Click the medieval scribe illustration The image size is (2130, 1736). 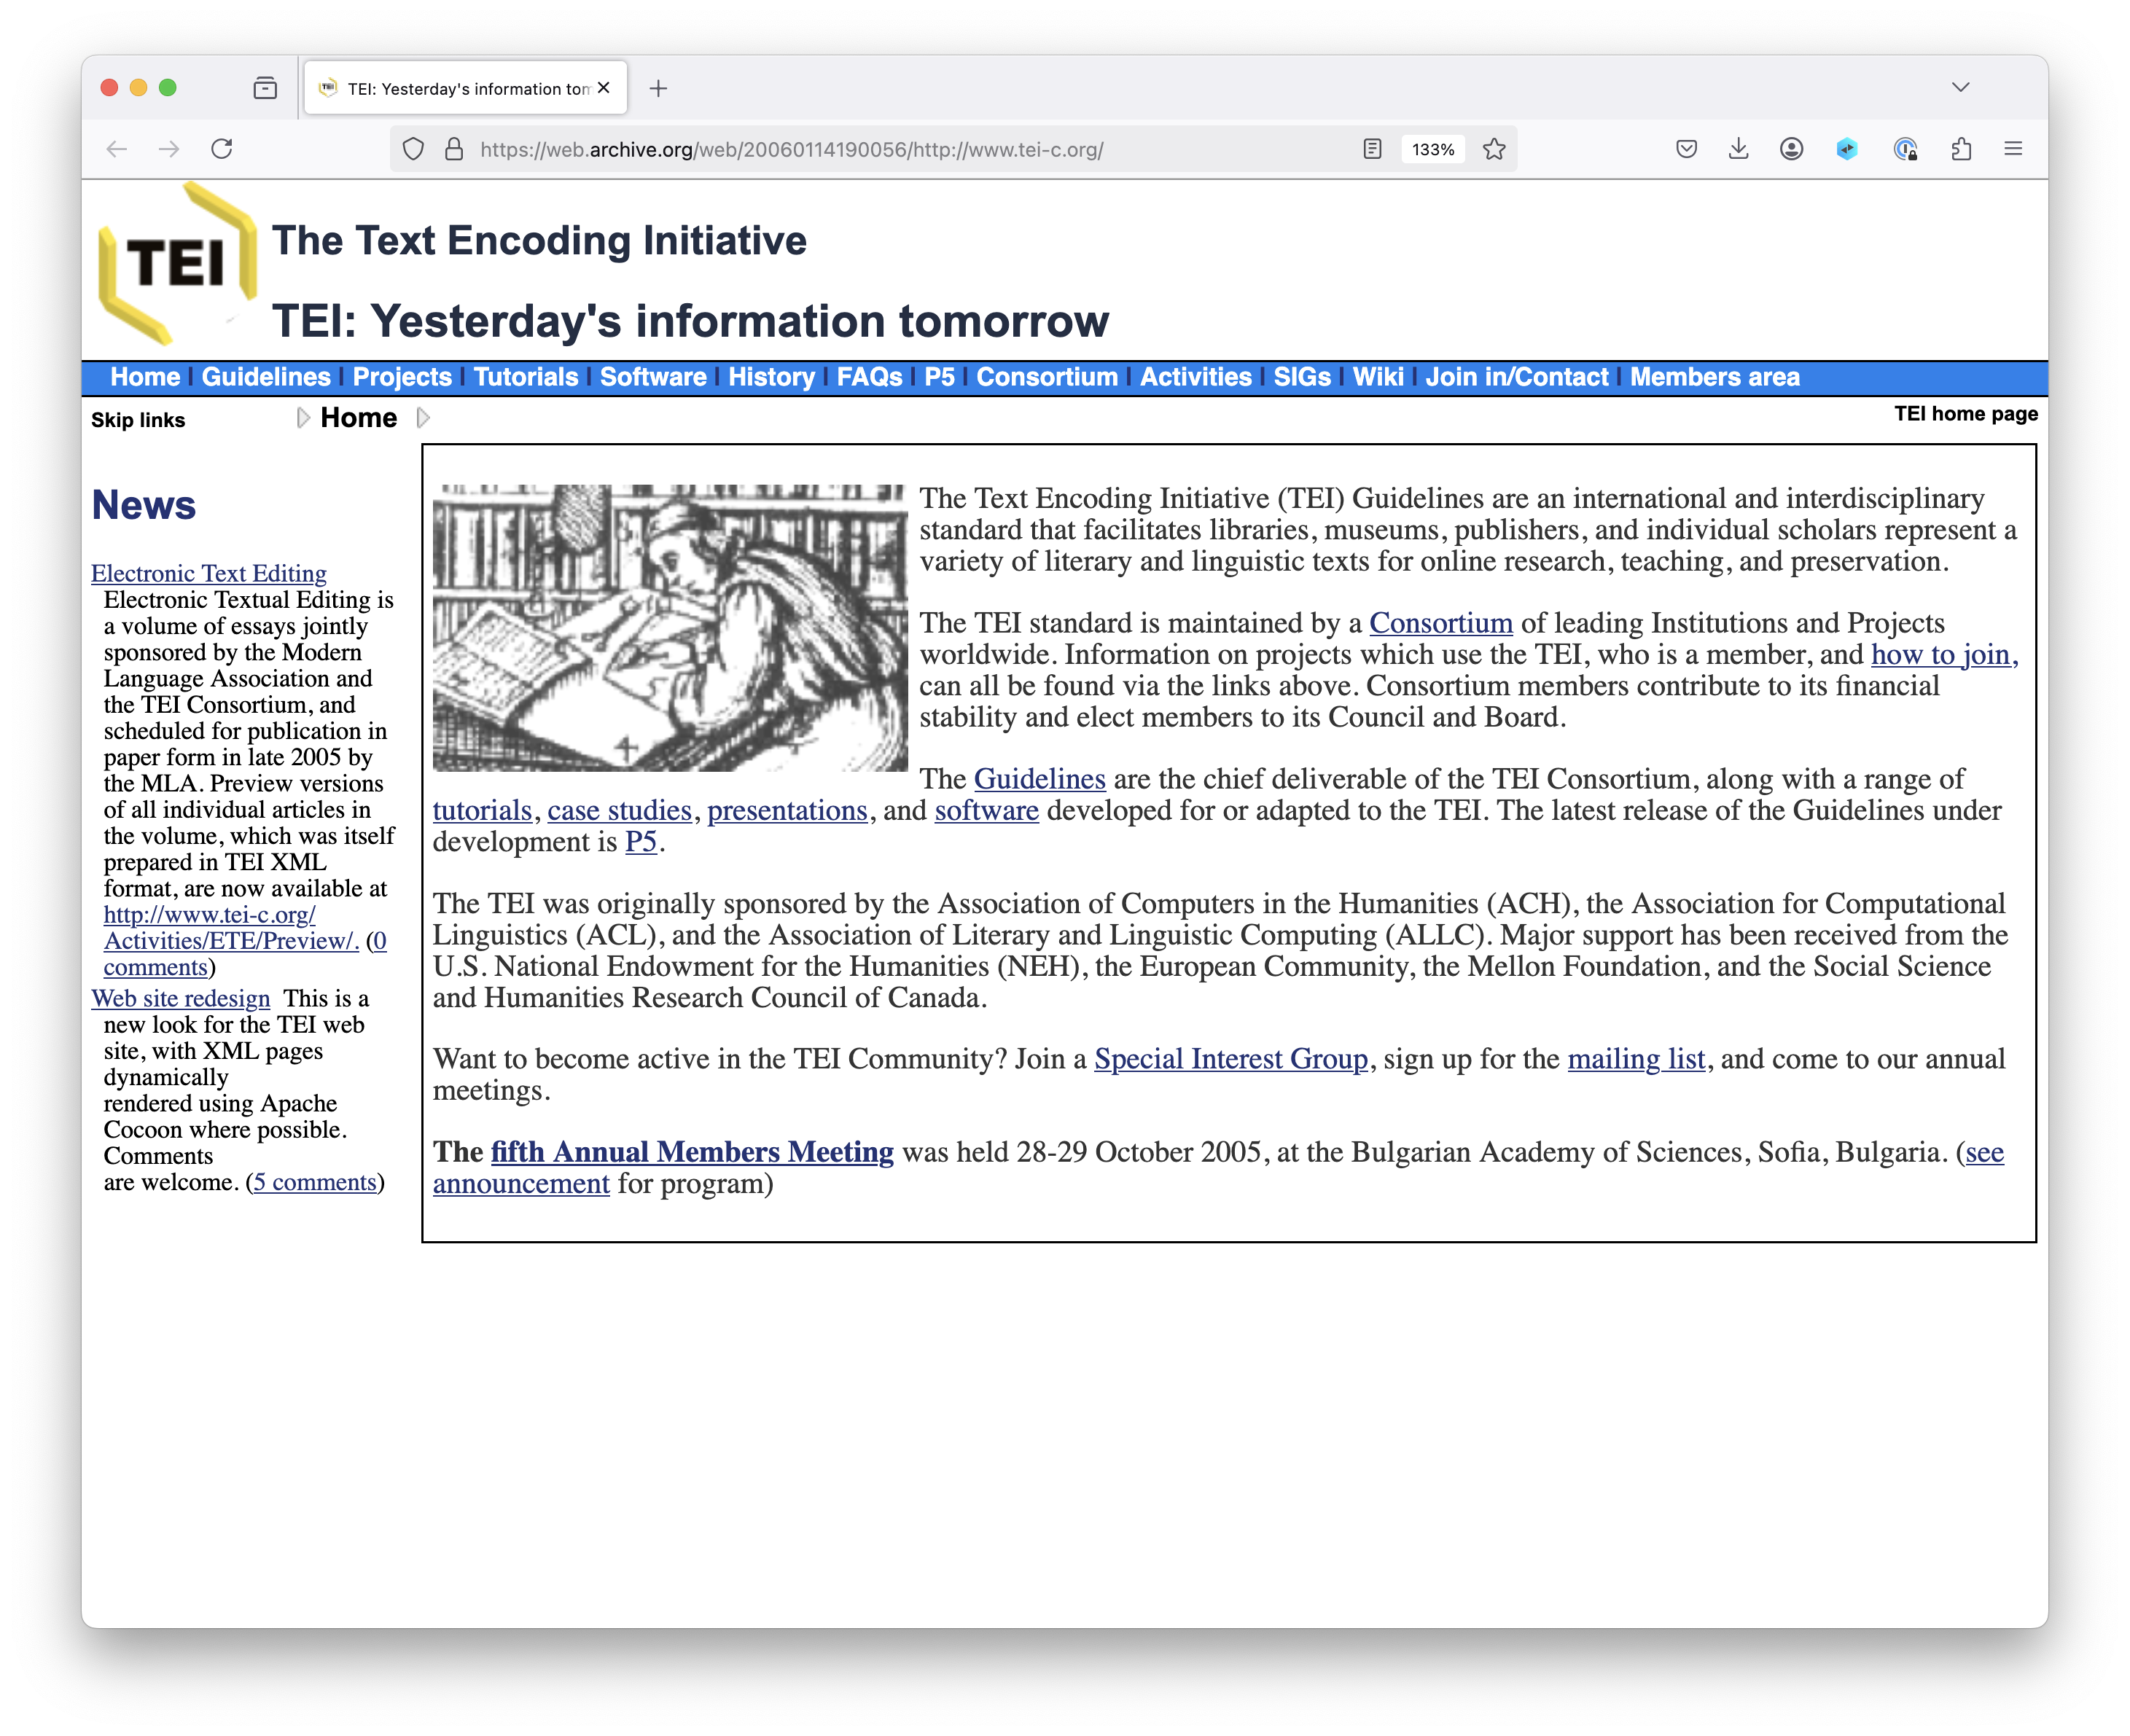click(669, 628)
